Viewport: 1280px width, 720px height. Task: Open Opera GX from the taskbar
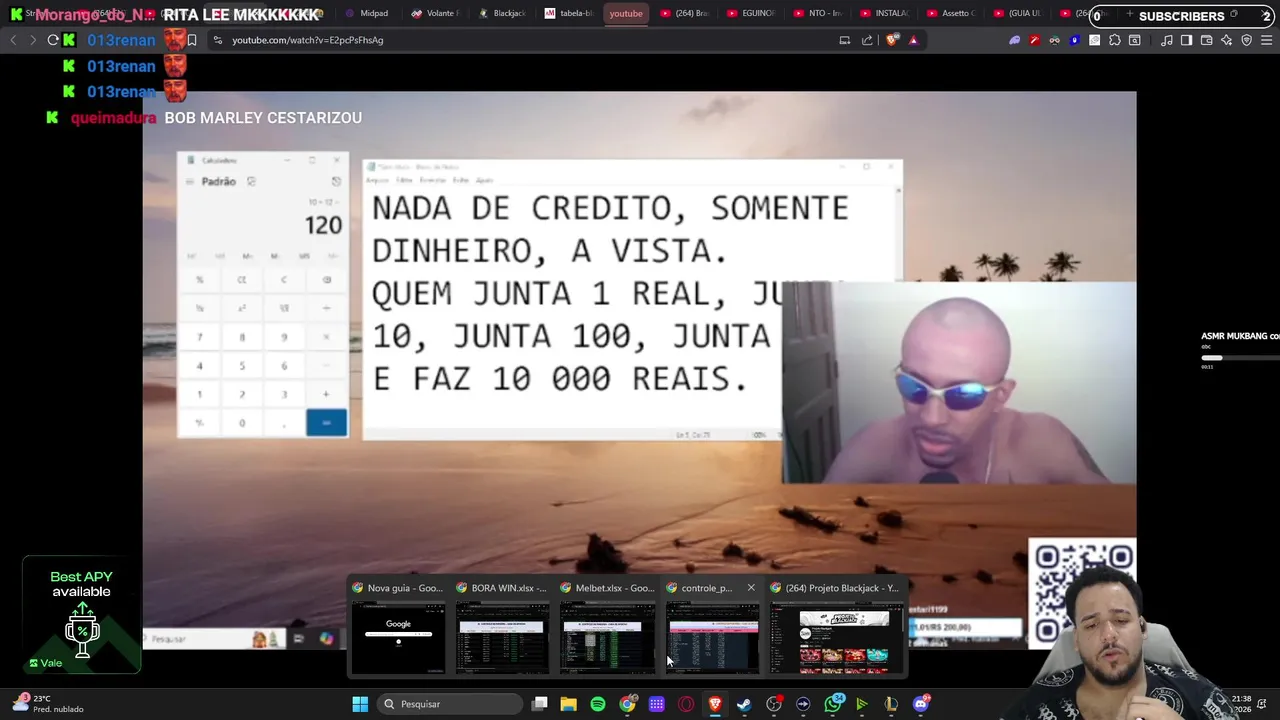[x=686, y=704]
